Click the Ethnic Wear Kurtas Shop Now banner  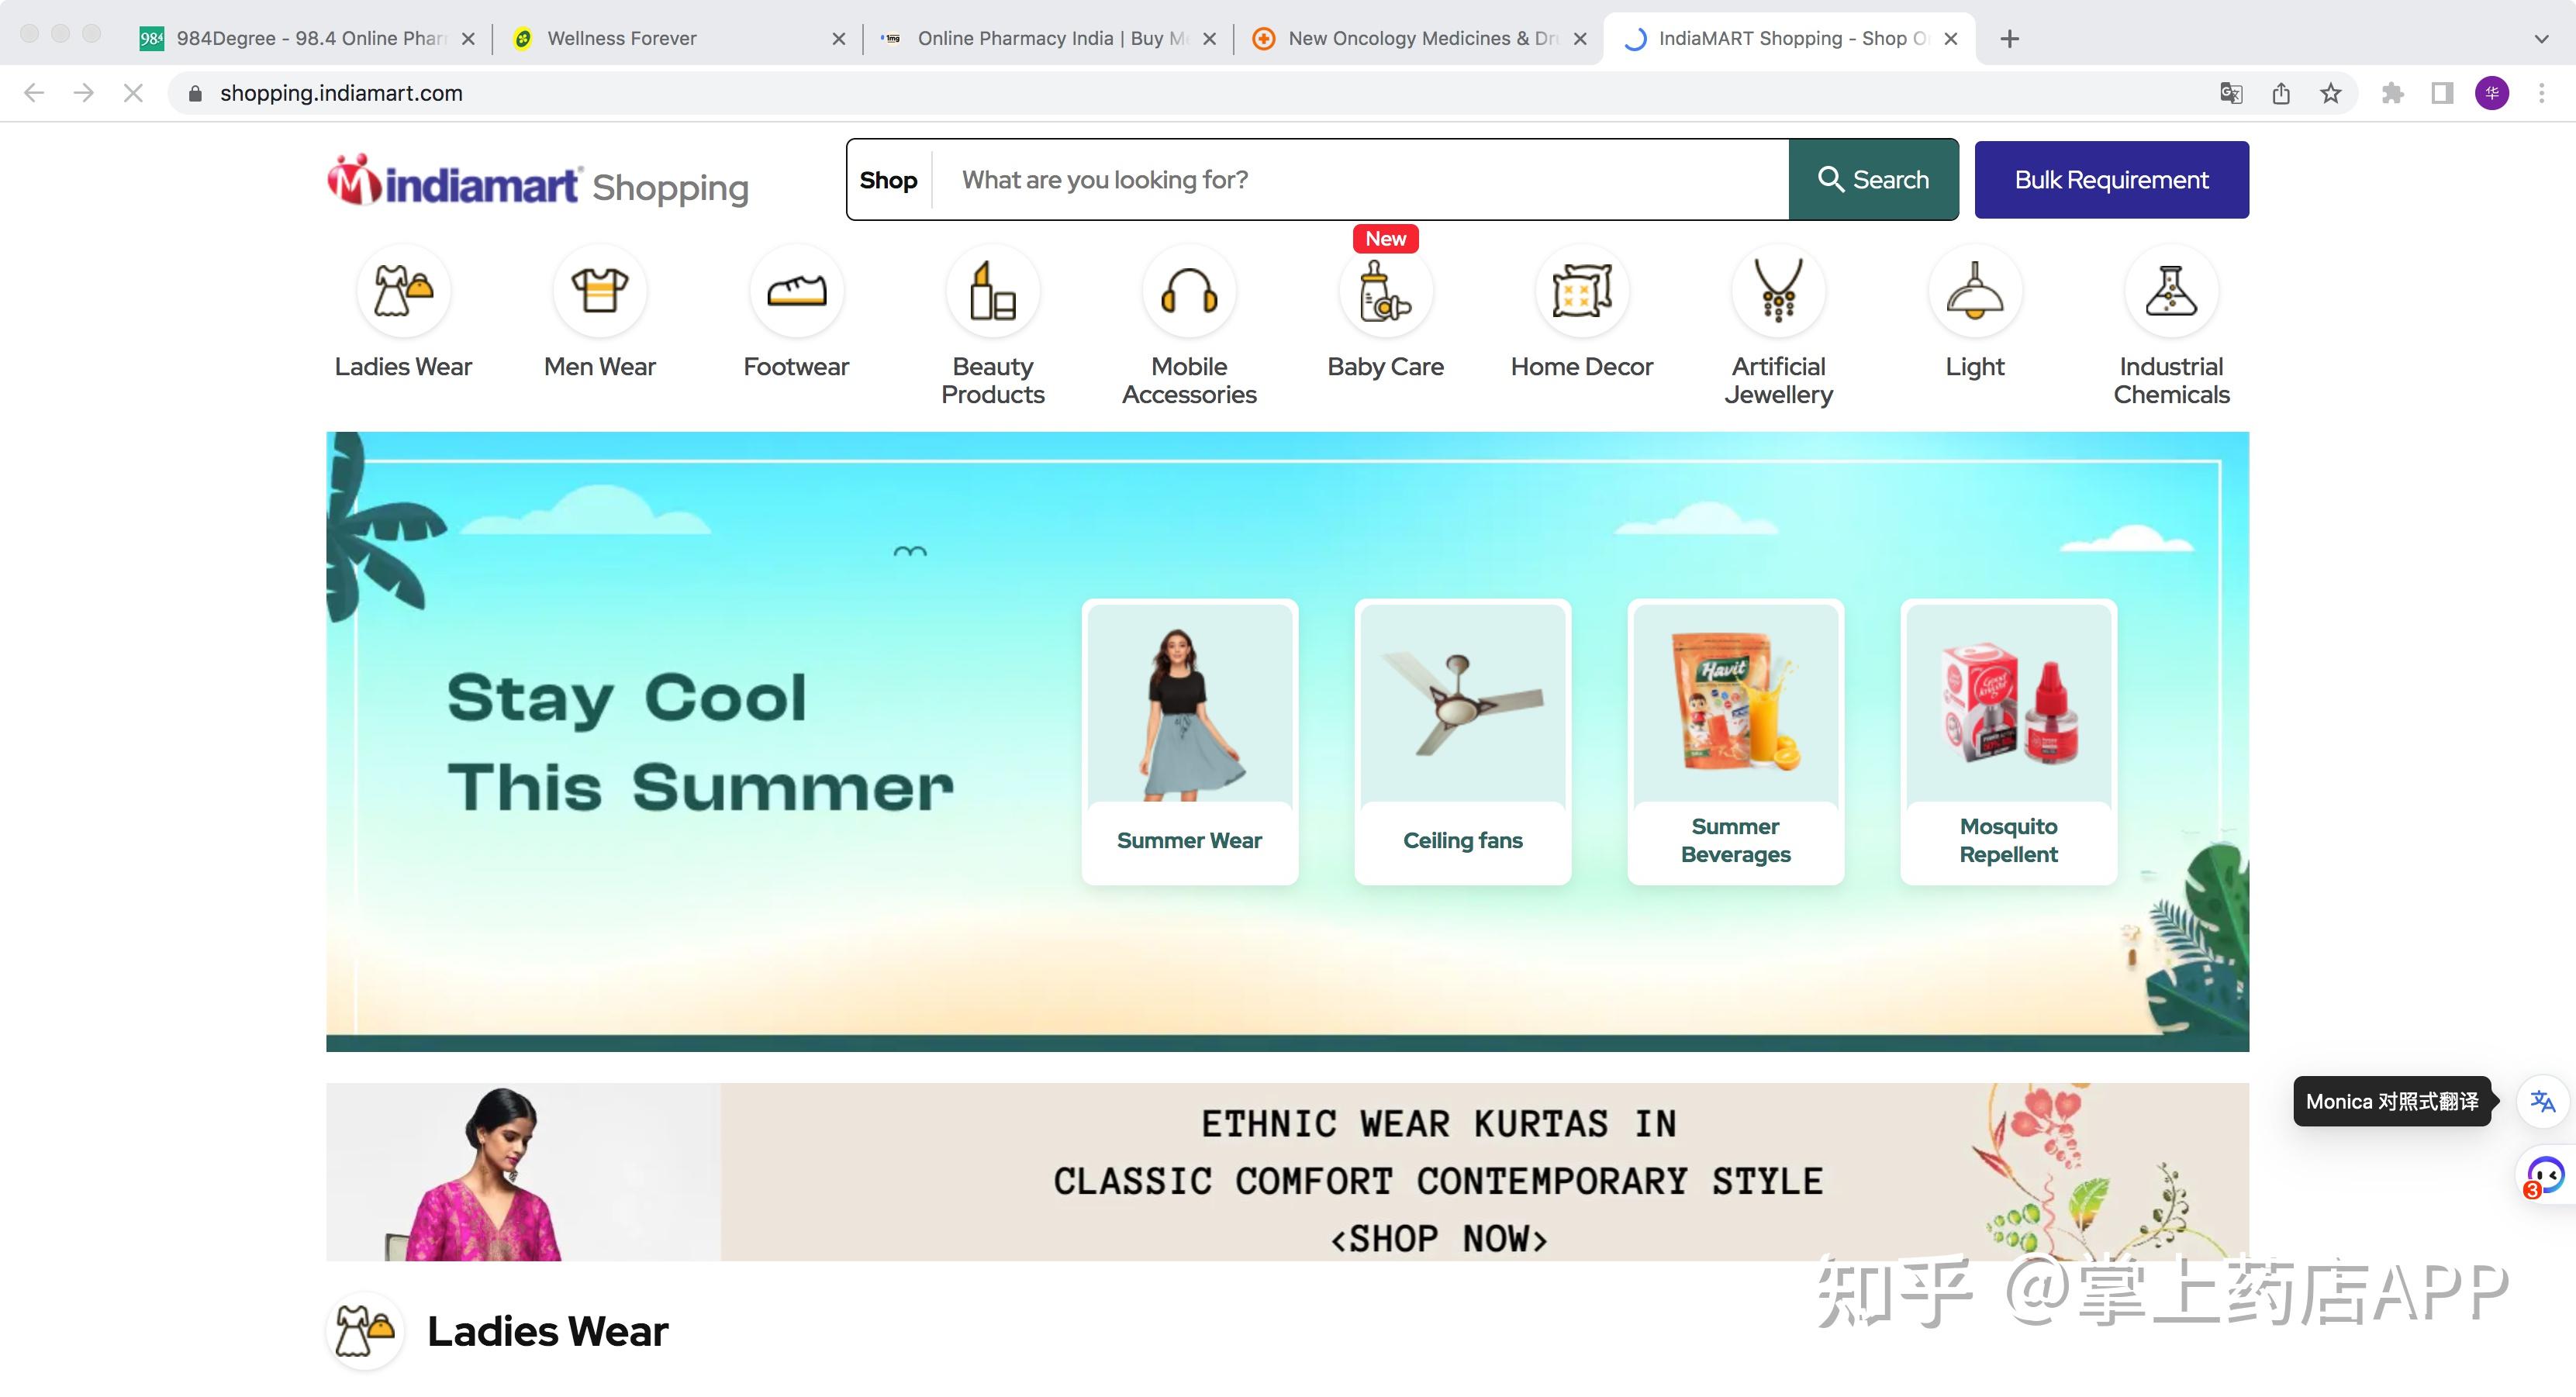point(1288,1172)
